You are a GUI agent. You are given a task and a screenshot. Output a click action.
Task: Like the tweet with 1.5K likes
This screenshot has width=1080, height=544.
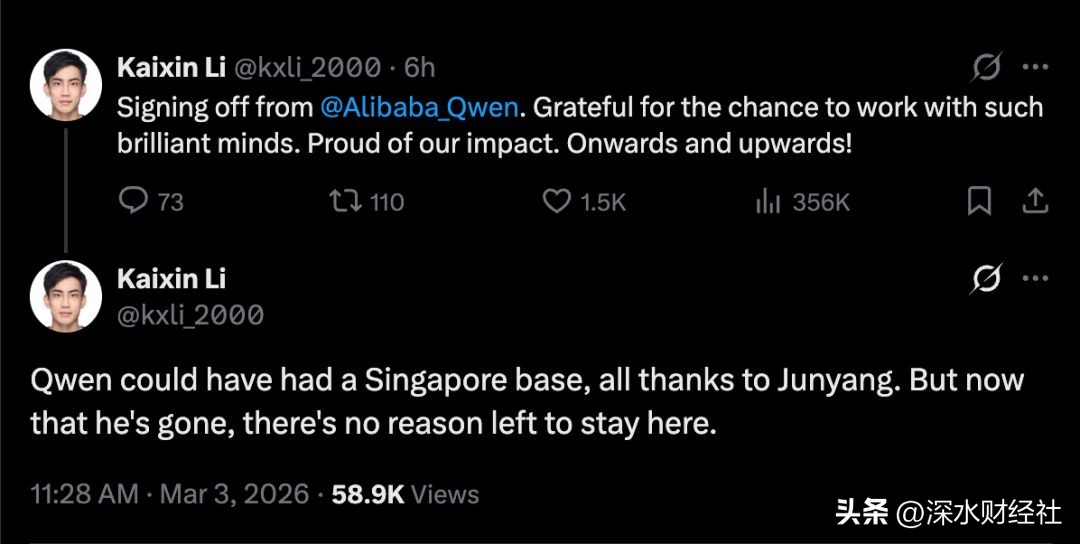556,201
